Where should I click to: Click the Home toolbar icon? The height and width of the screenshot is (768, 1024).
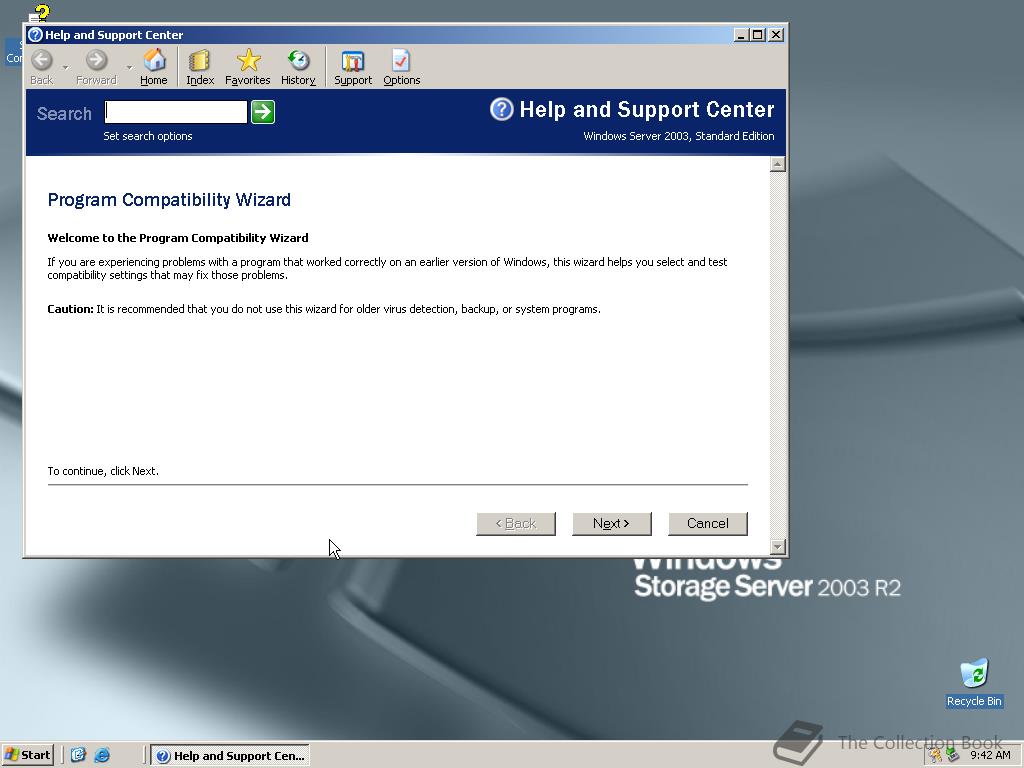[x=154, y=67]
